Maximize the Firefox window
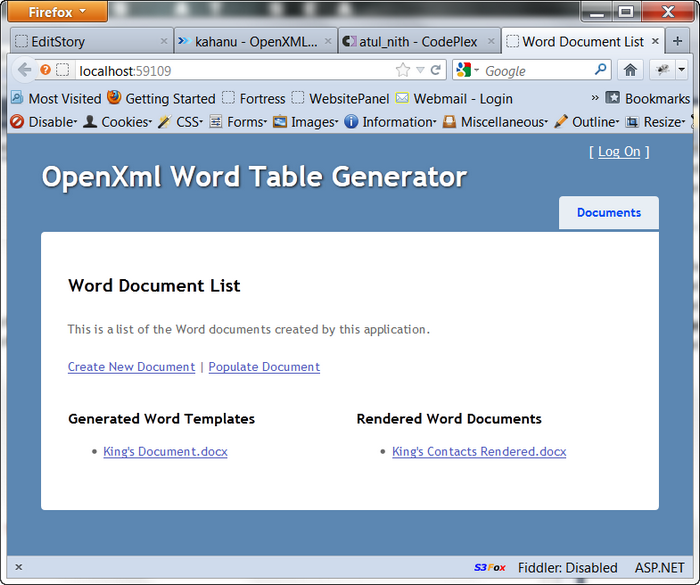Image resolution: width=700 pixels, height=585 pixels. 626,11
